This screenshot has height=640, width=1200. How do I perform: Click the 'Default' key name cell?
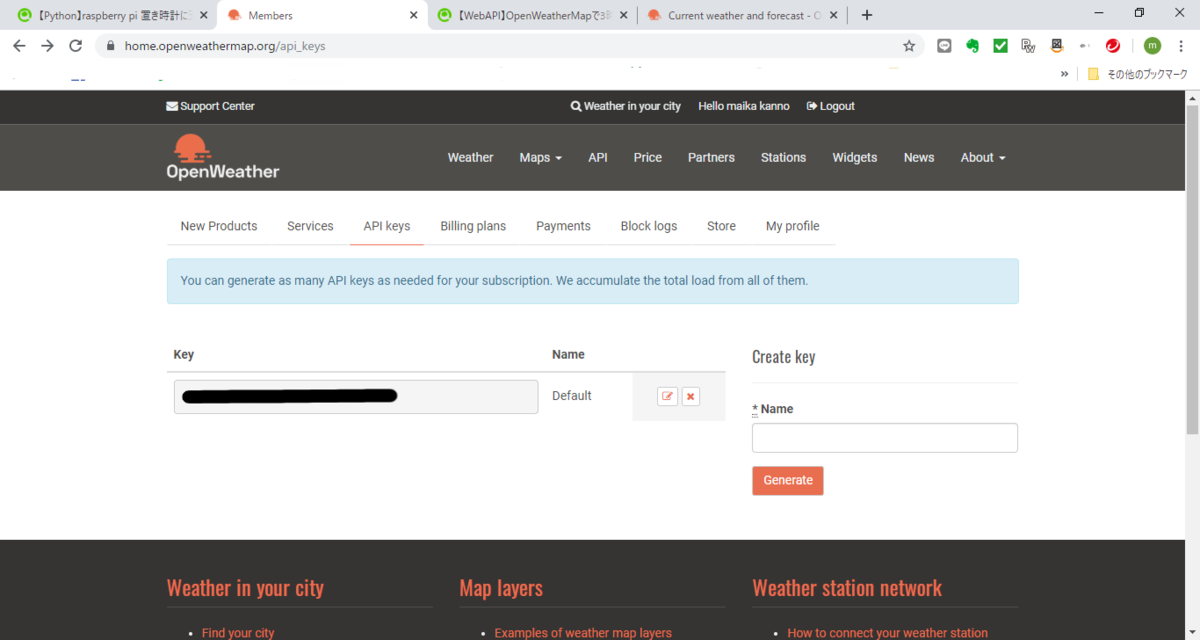pyautogui.click(x=572, y=396)
